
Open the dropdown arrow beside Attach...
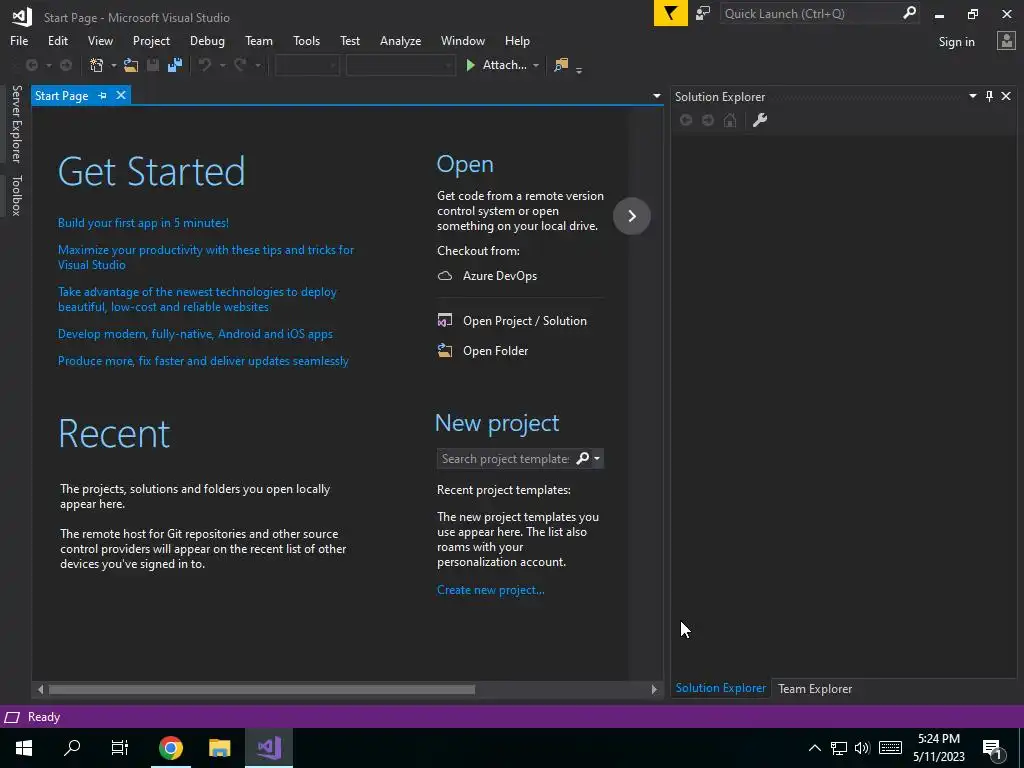tap(536, 65)
